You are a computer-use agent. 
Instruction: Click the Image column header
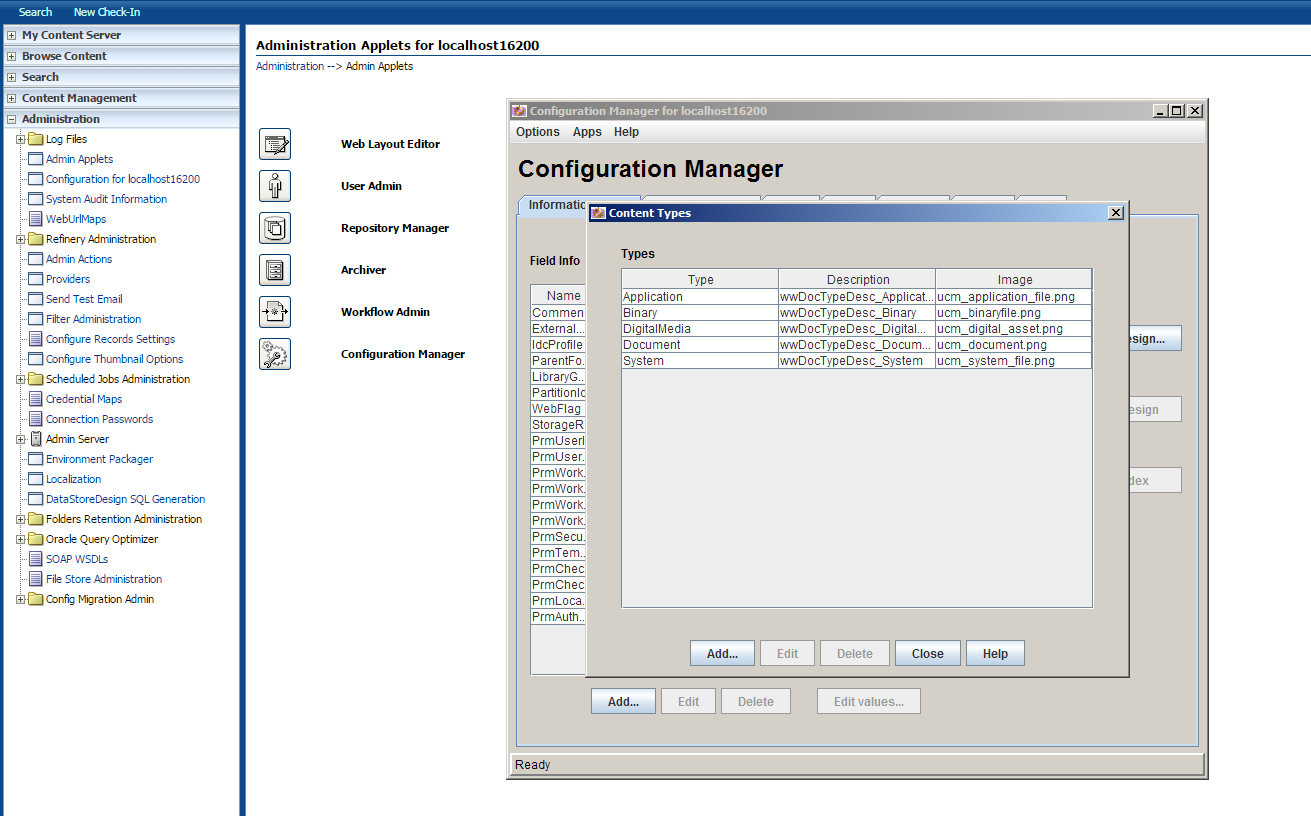(1014, 280)
